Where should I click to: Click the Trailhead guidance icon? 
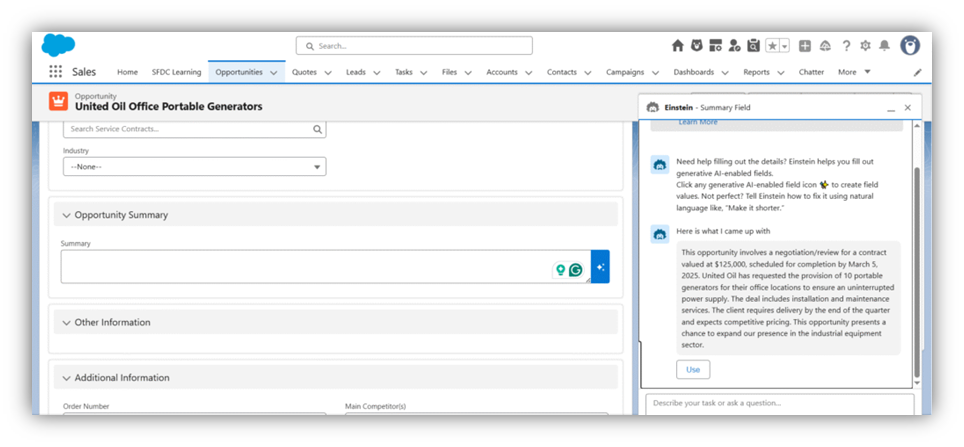pyautogui.click(x=825, y=45)
